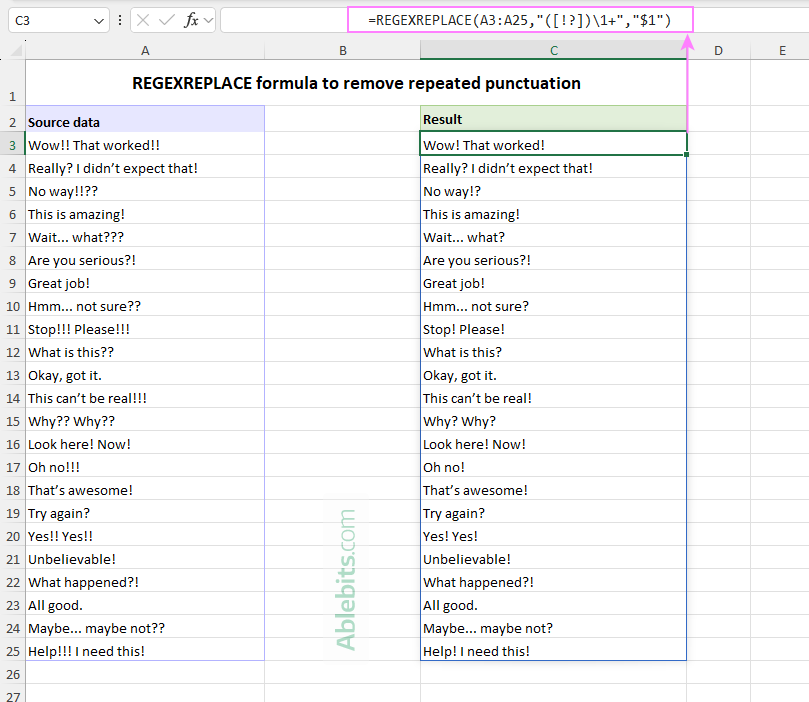Select row 14 header
Image resolution: width=809 pixels, height=702 pixels.
pos(12,399)
